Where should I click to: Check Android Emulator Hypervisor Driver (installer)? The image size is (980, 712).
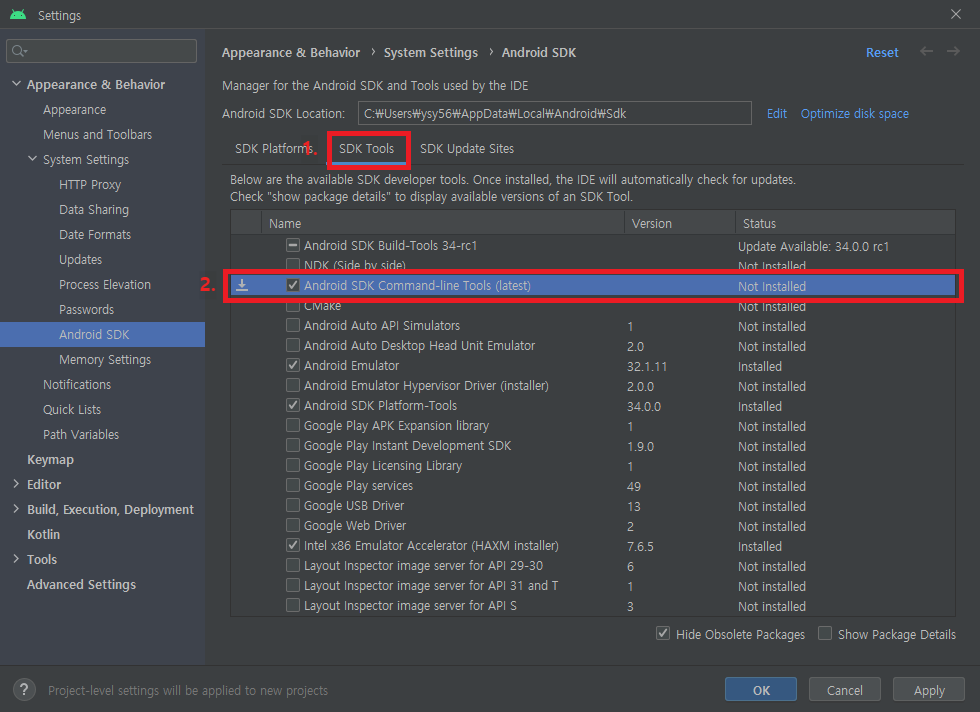click(x=292, y=385)
